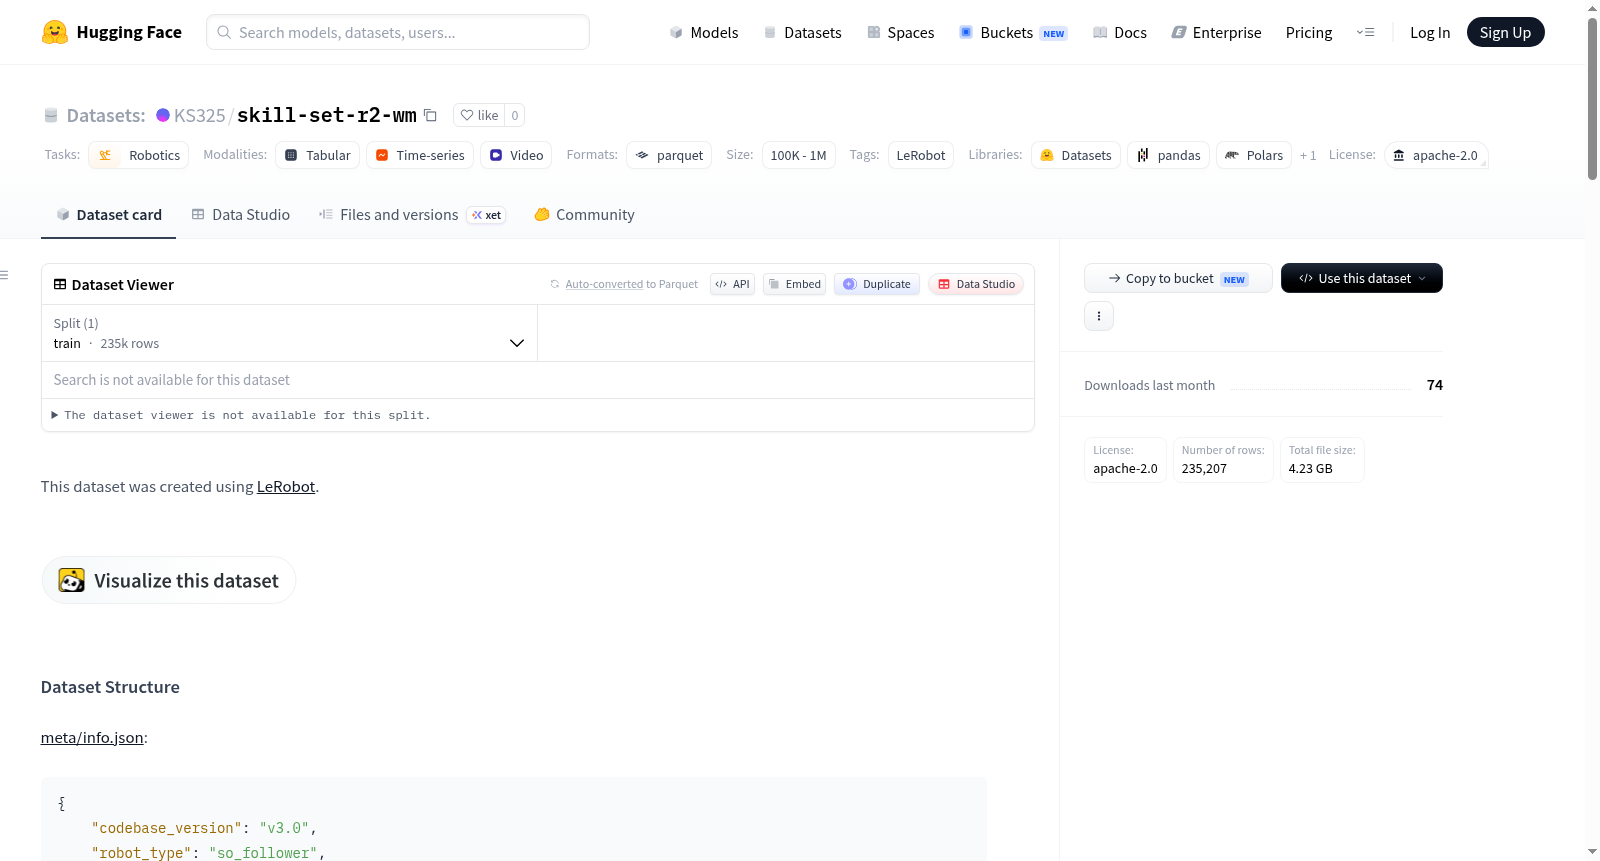This screenshot has height=861, width=1600.
Task: Click the KS325 owner link
Action: (200, 115)
